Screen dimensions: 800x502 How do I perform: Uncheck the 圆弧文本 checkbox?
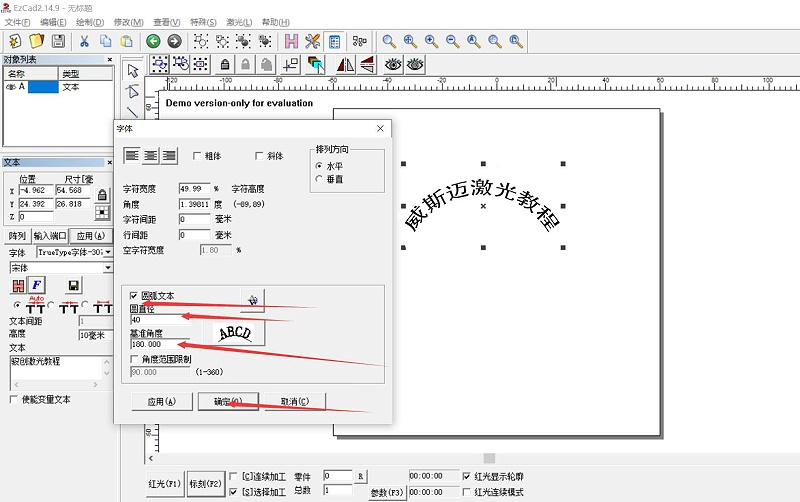[x=135, y=296]
